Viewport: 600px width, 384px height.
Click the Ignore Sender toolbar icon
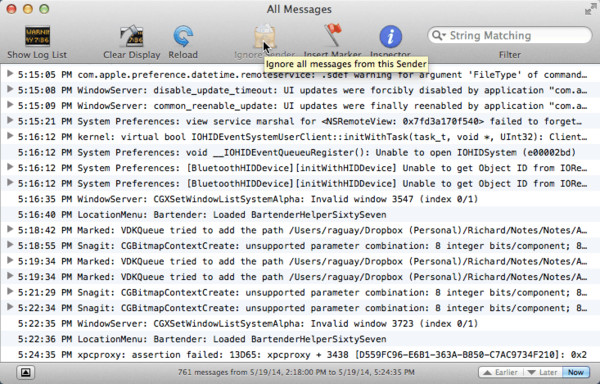265,36
